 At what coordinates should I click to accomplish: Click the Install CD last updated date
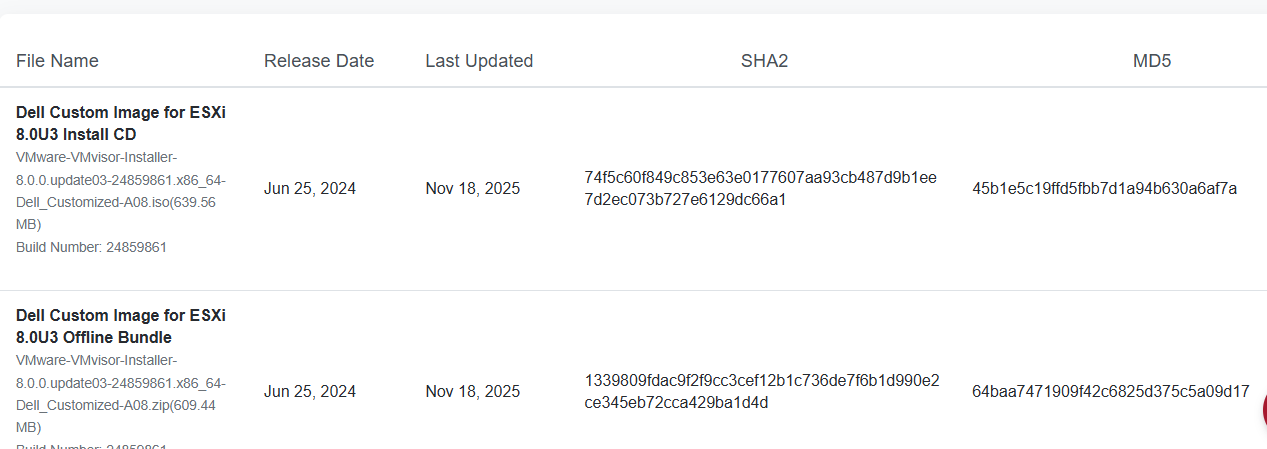472,188
